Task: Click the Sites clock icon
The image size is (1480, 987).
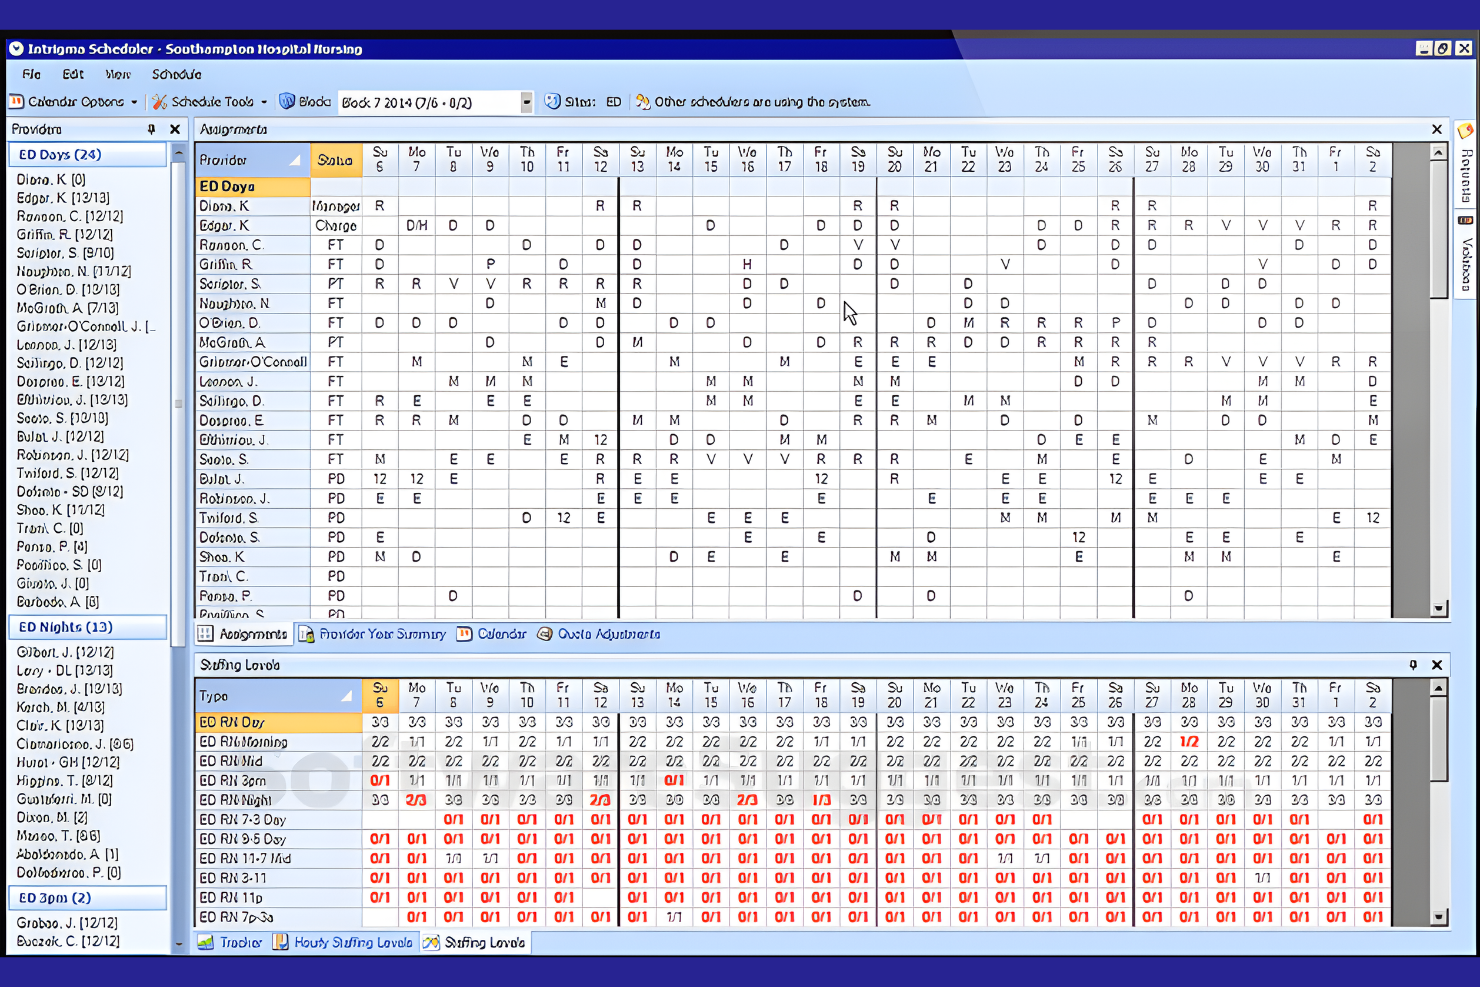Action: tap(553, 101)
